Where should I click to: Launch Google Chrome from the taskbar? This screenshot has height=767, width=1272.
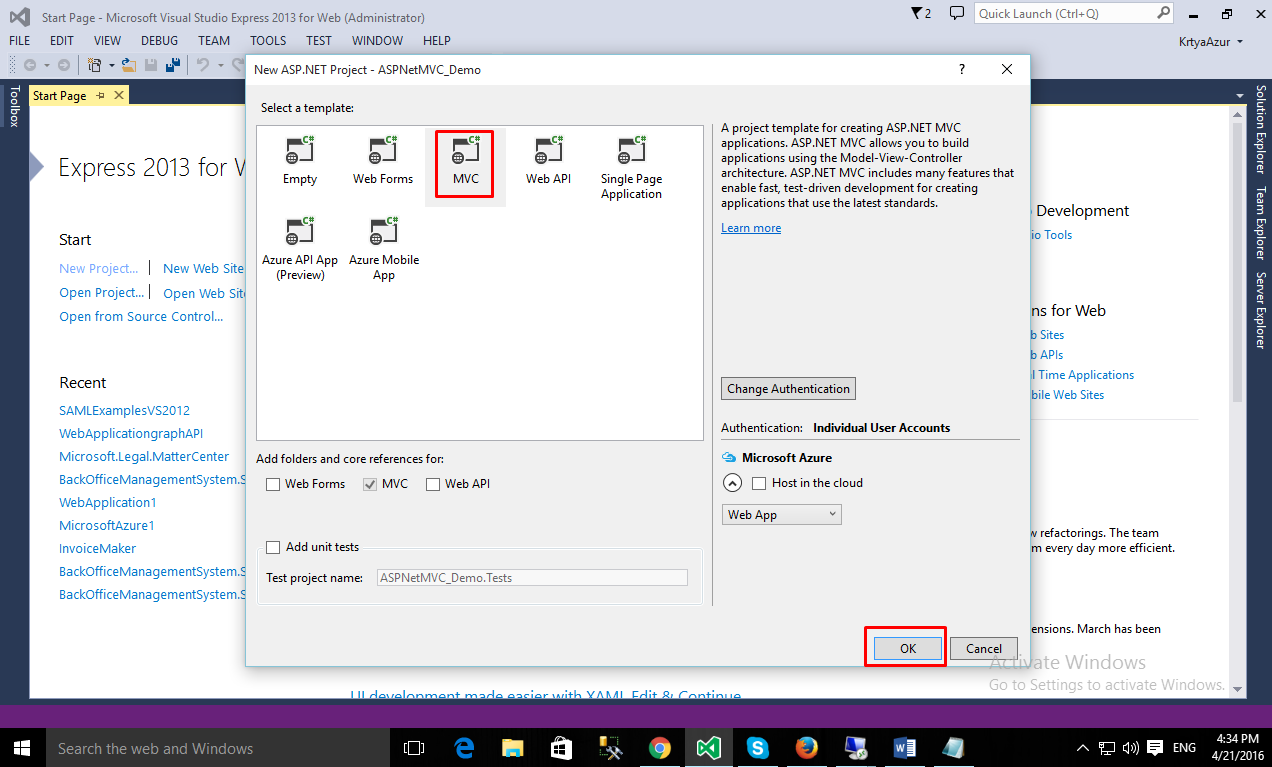click(x=659, y=748)
